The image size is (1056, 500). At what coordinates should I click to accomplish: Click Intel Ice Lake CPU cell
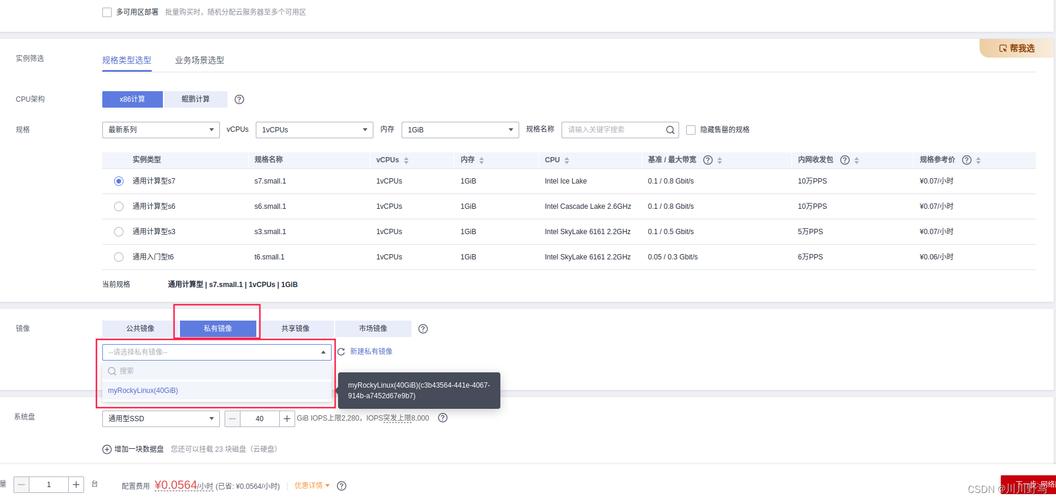pyautogui.click(x=566, y=181)
